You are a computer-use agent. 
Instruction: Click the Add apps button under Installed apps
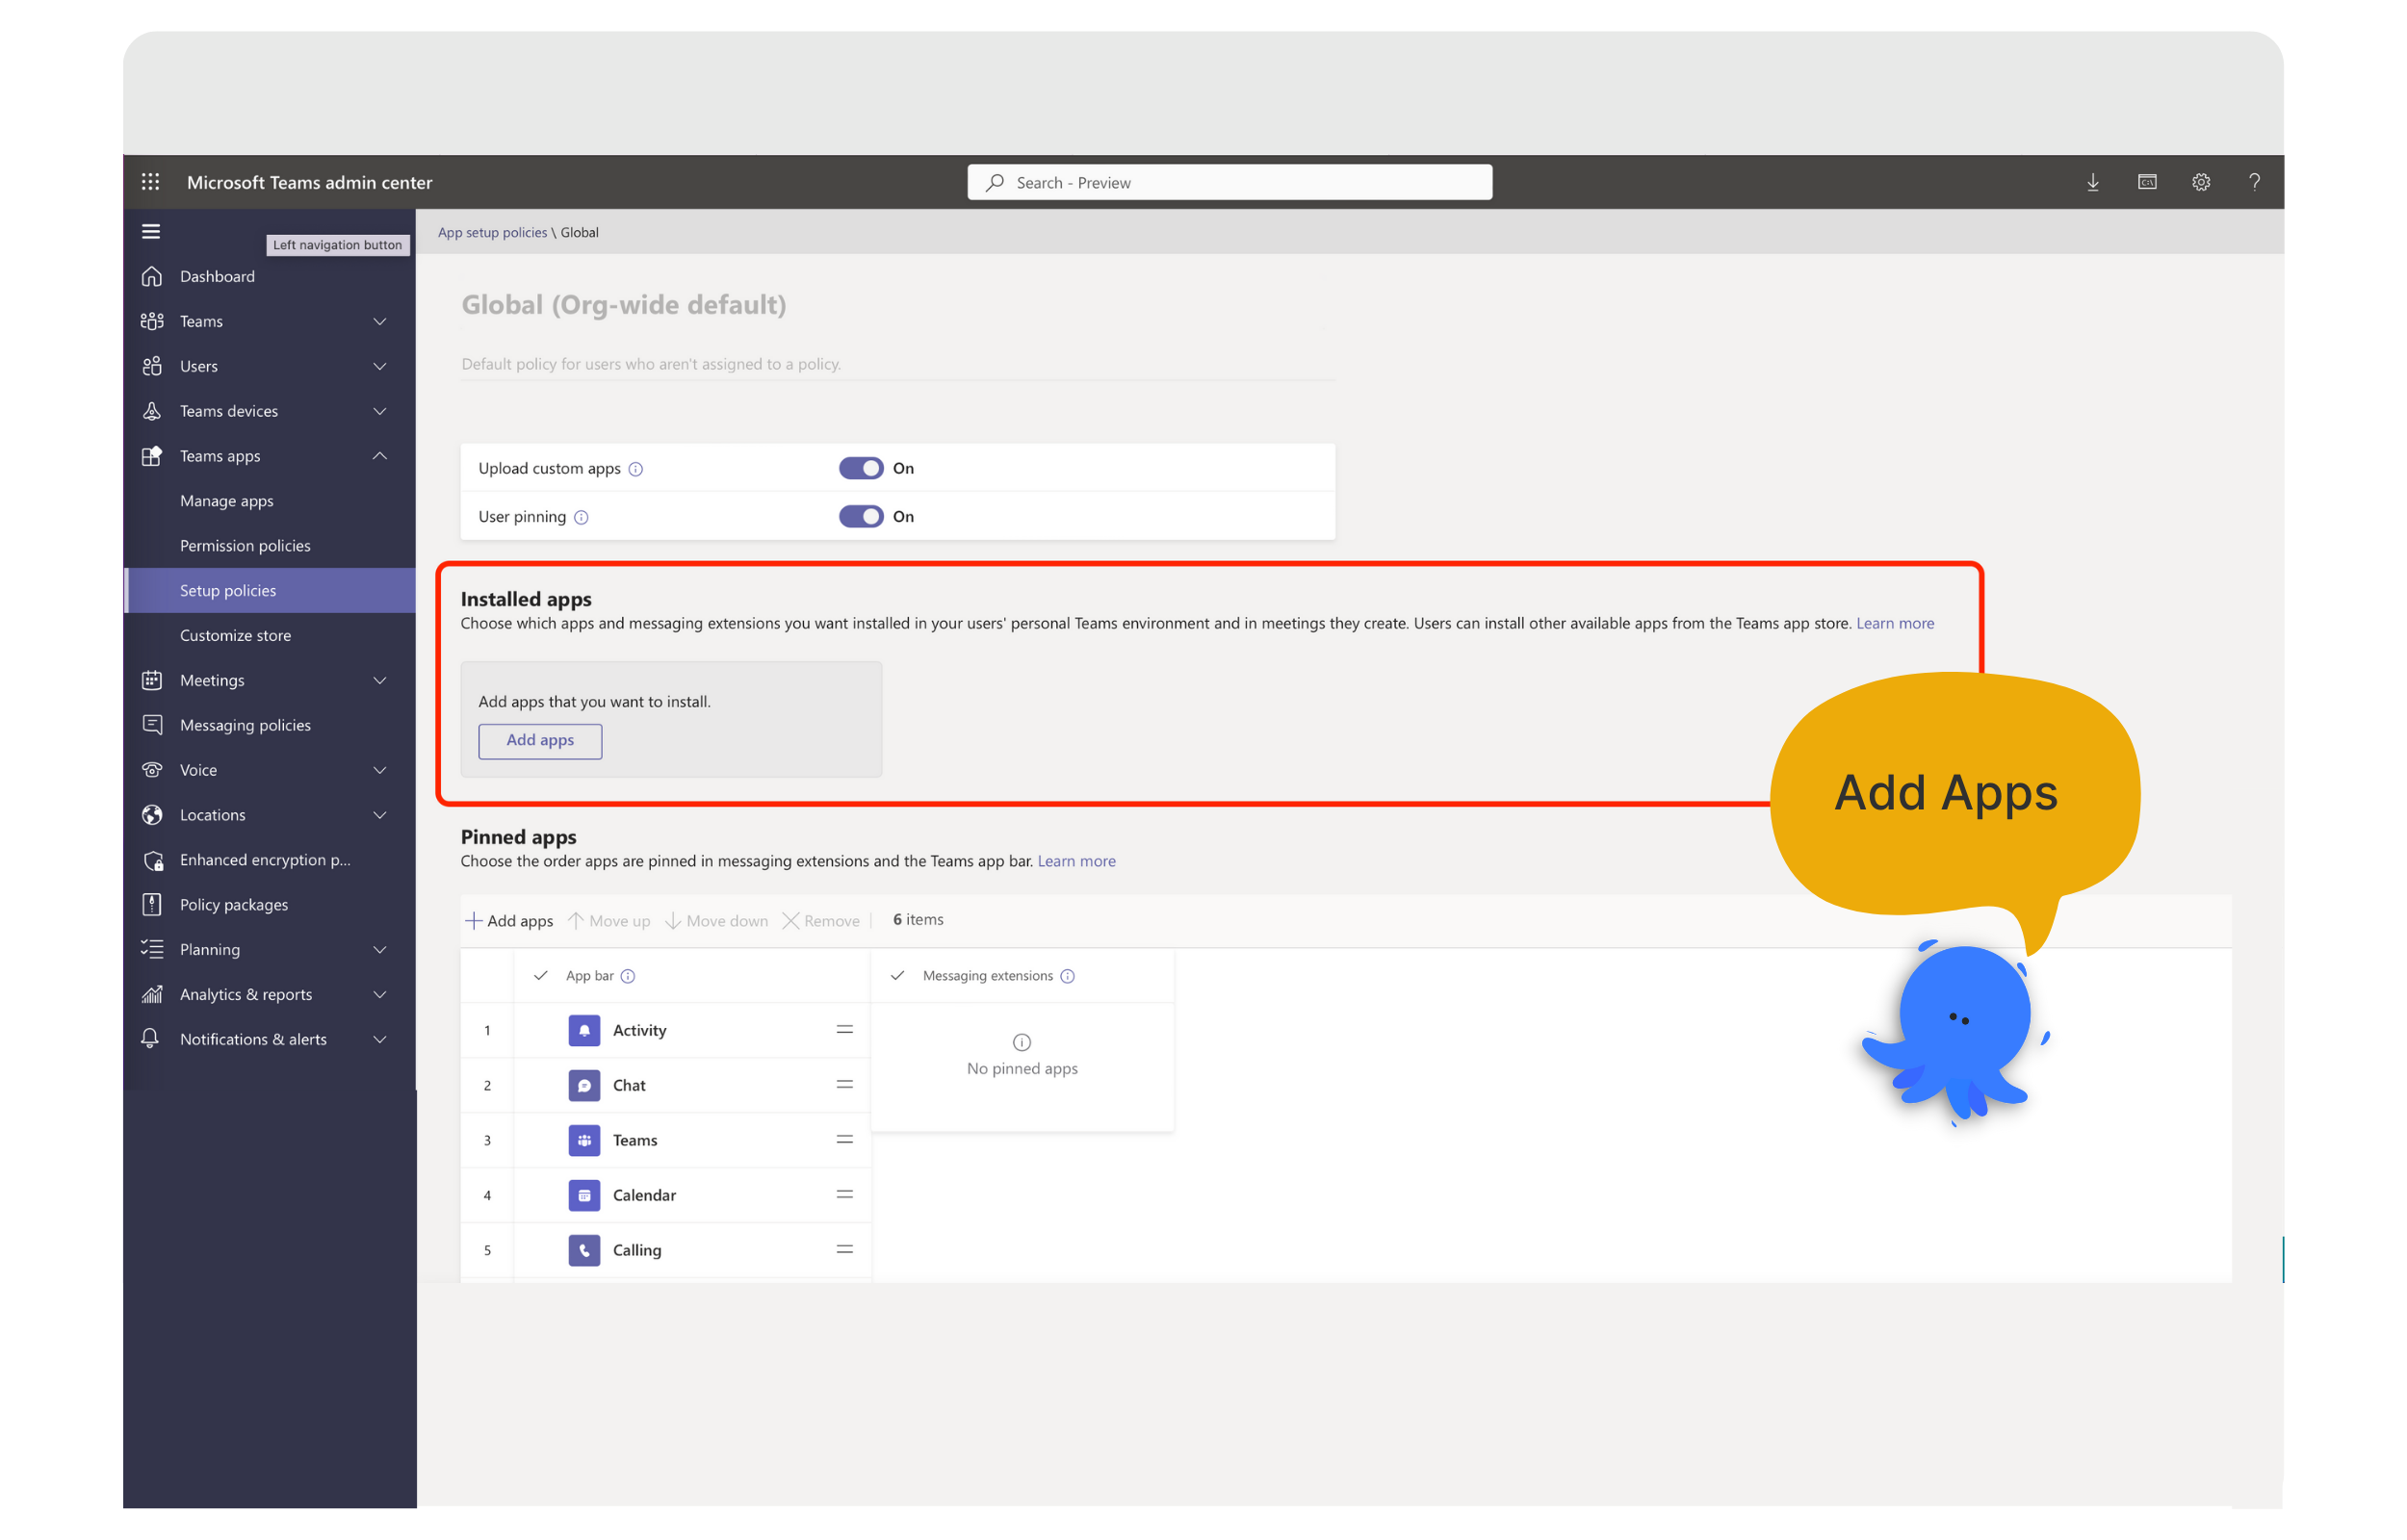pos(540,741)
